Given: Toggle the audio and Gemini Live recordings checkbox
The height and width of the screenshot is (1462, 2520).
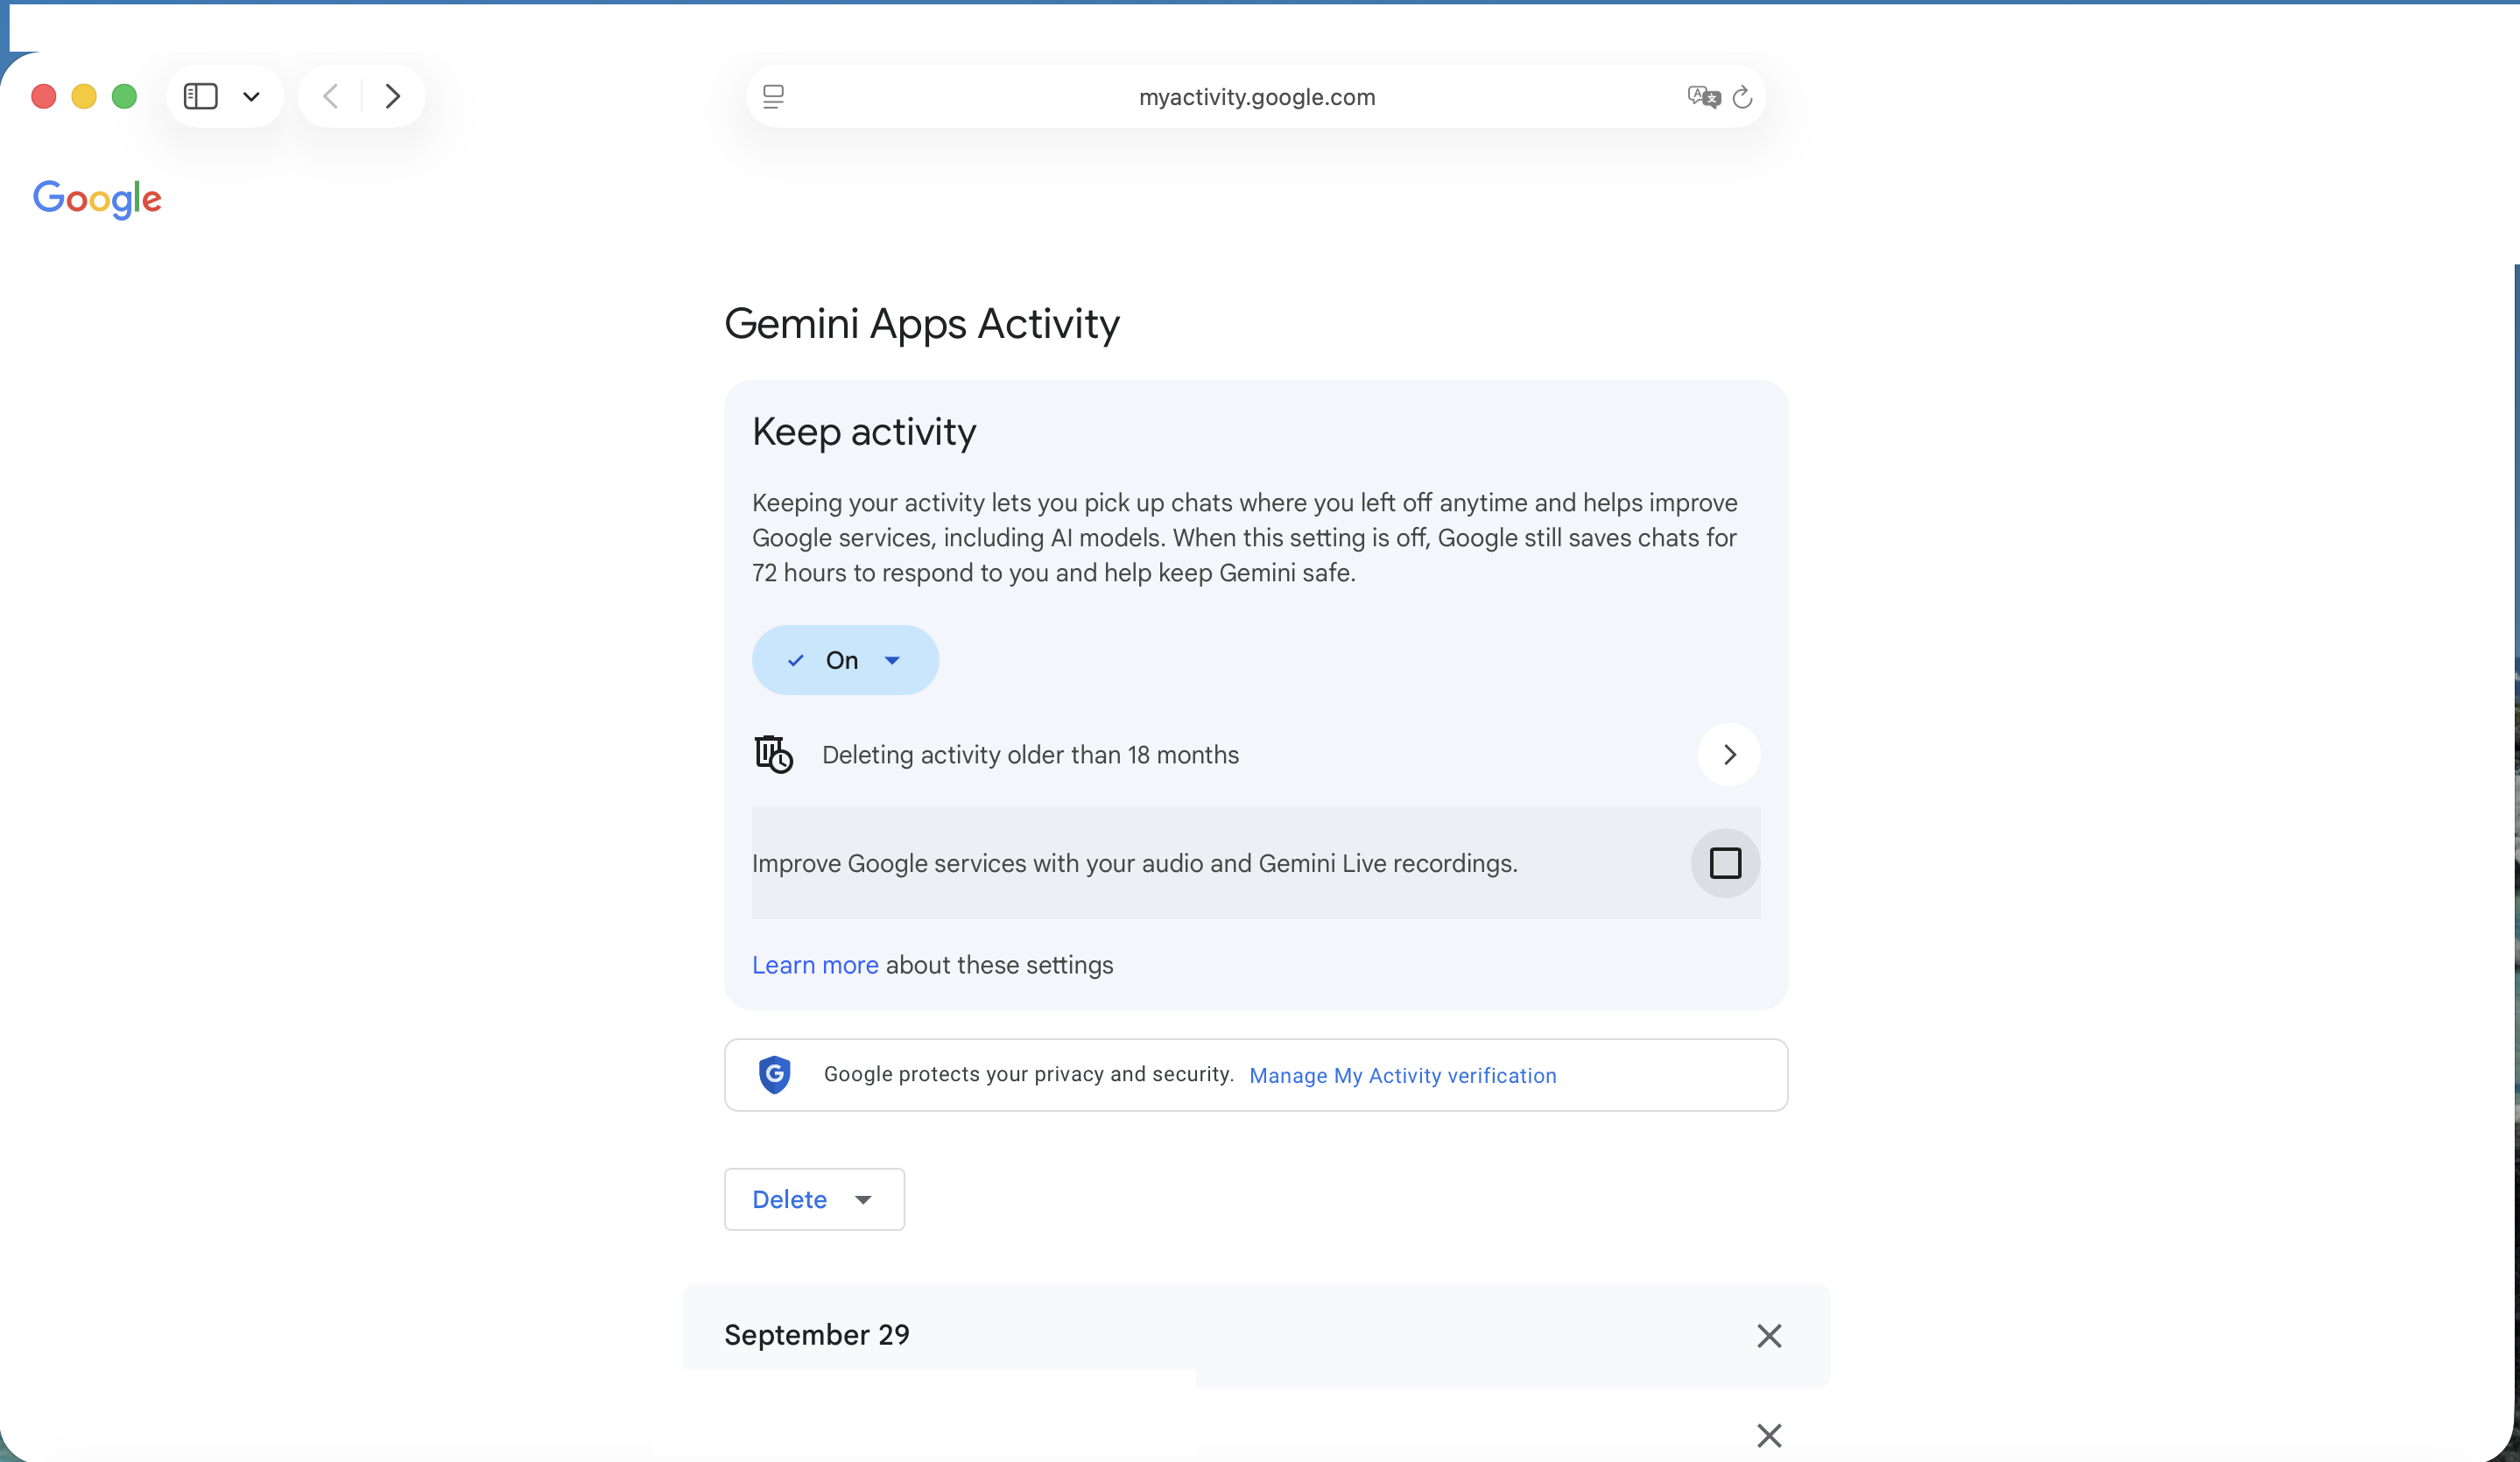Looking at the screenshot, I should [x=1725, y=862].
